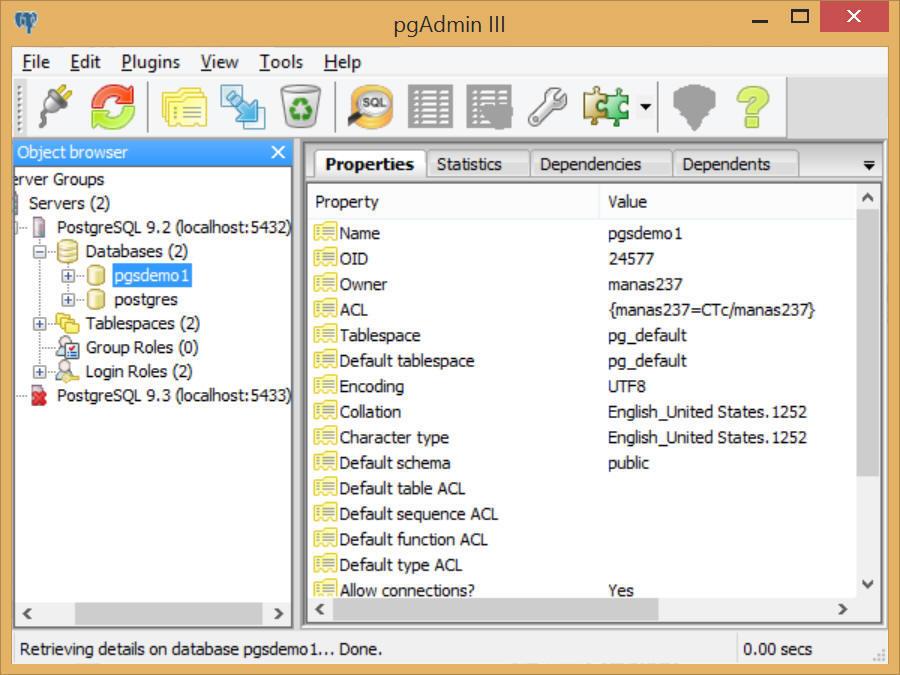This screenshot has height=675, width=900.
Task: Click the value 24577
Action: (631, 259)
